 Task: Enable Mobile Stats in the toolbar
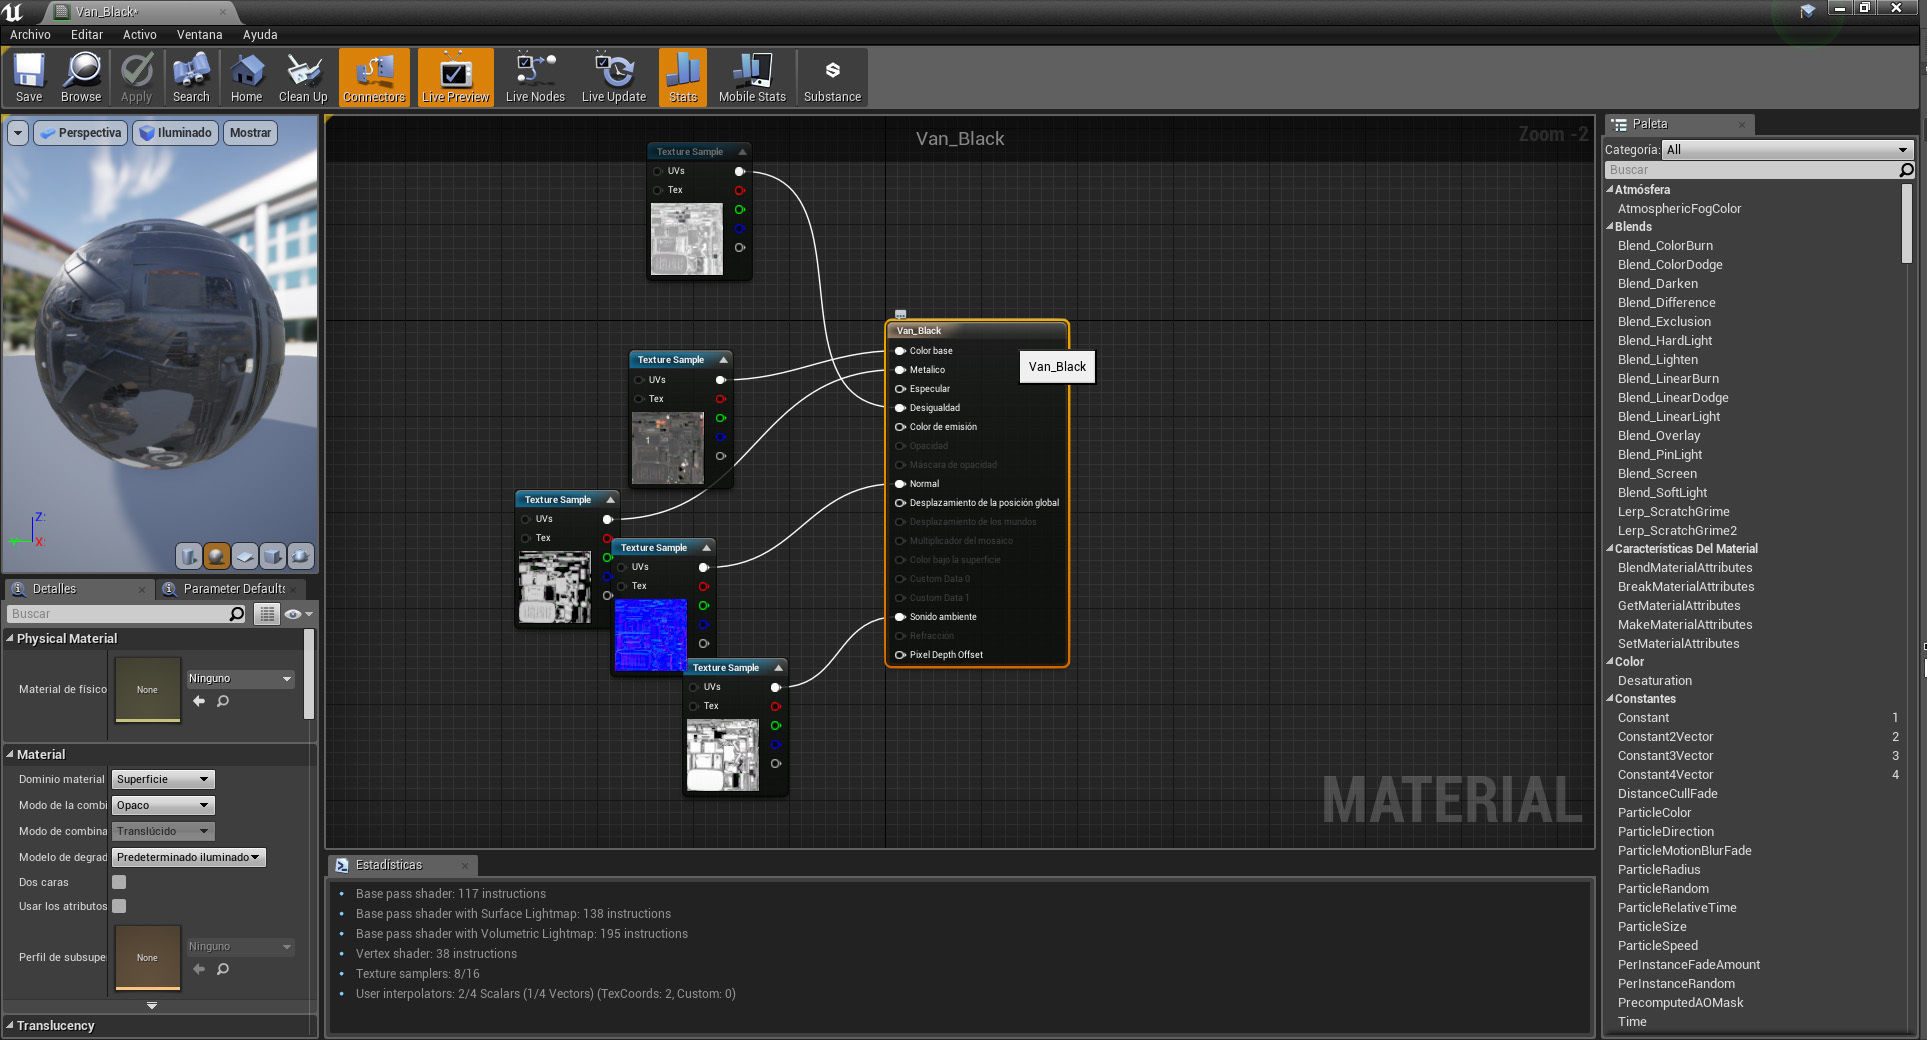click(x=752, y=78)
